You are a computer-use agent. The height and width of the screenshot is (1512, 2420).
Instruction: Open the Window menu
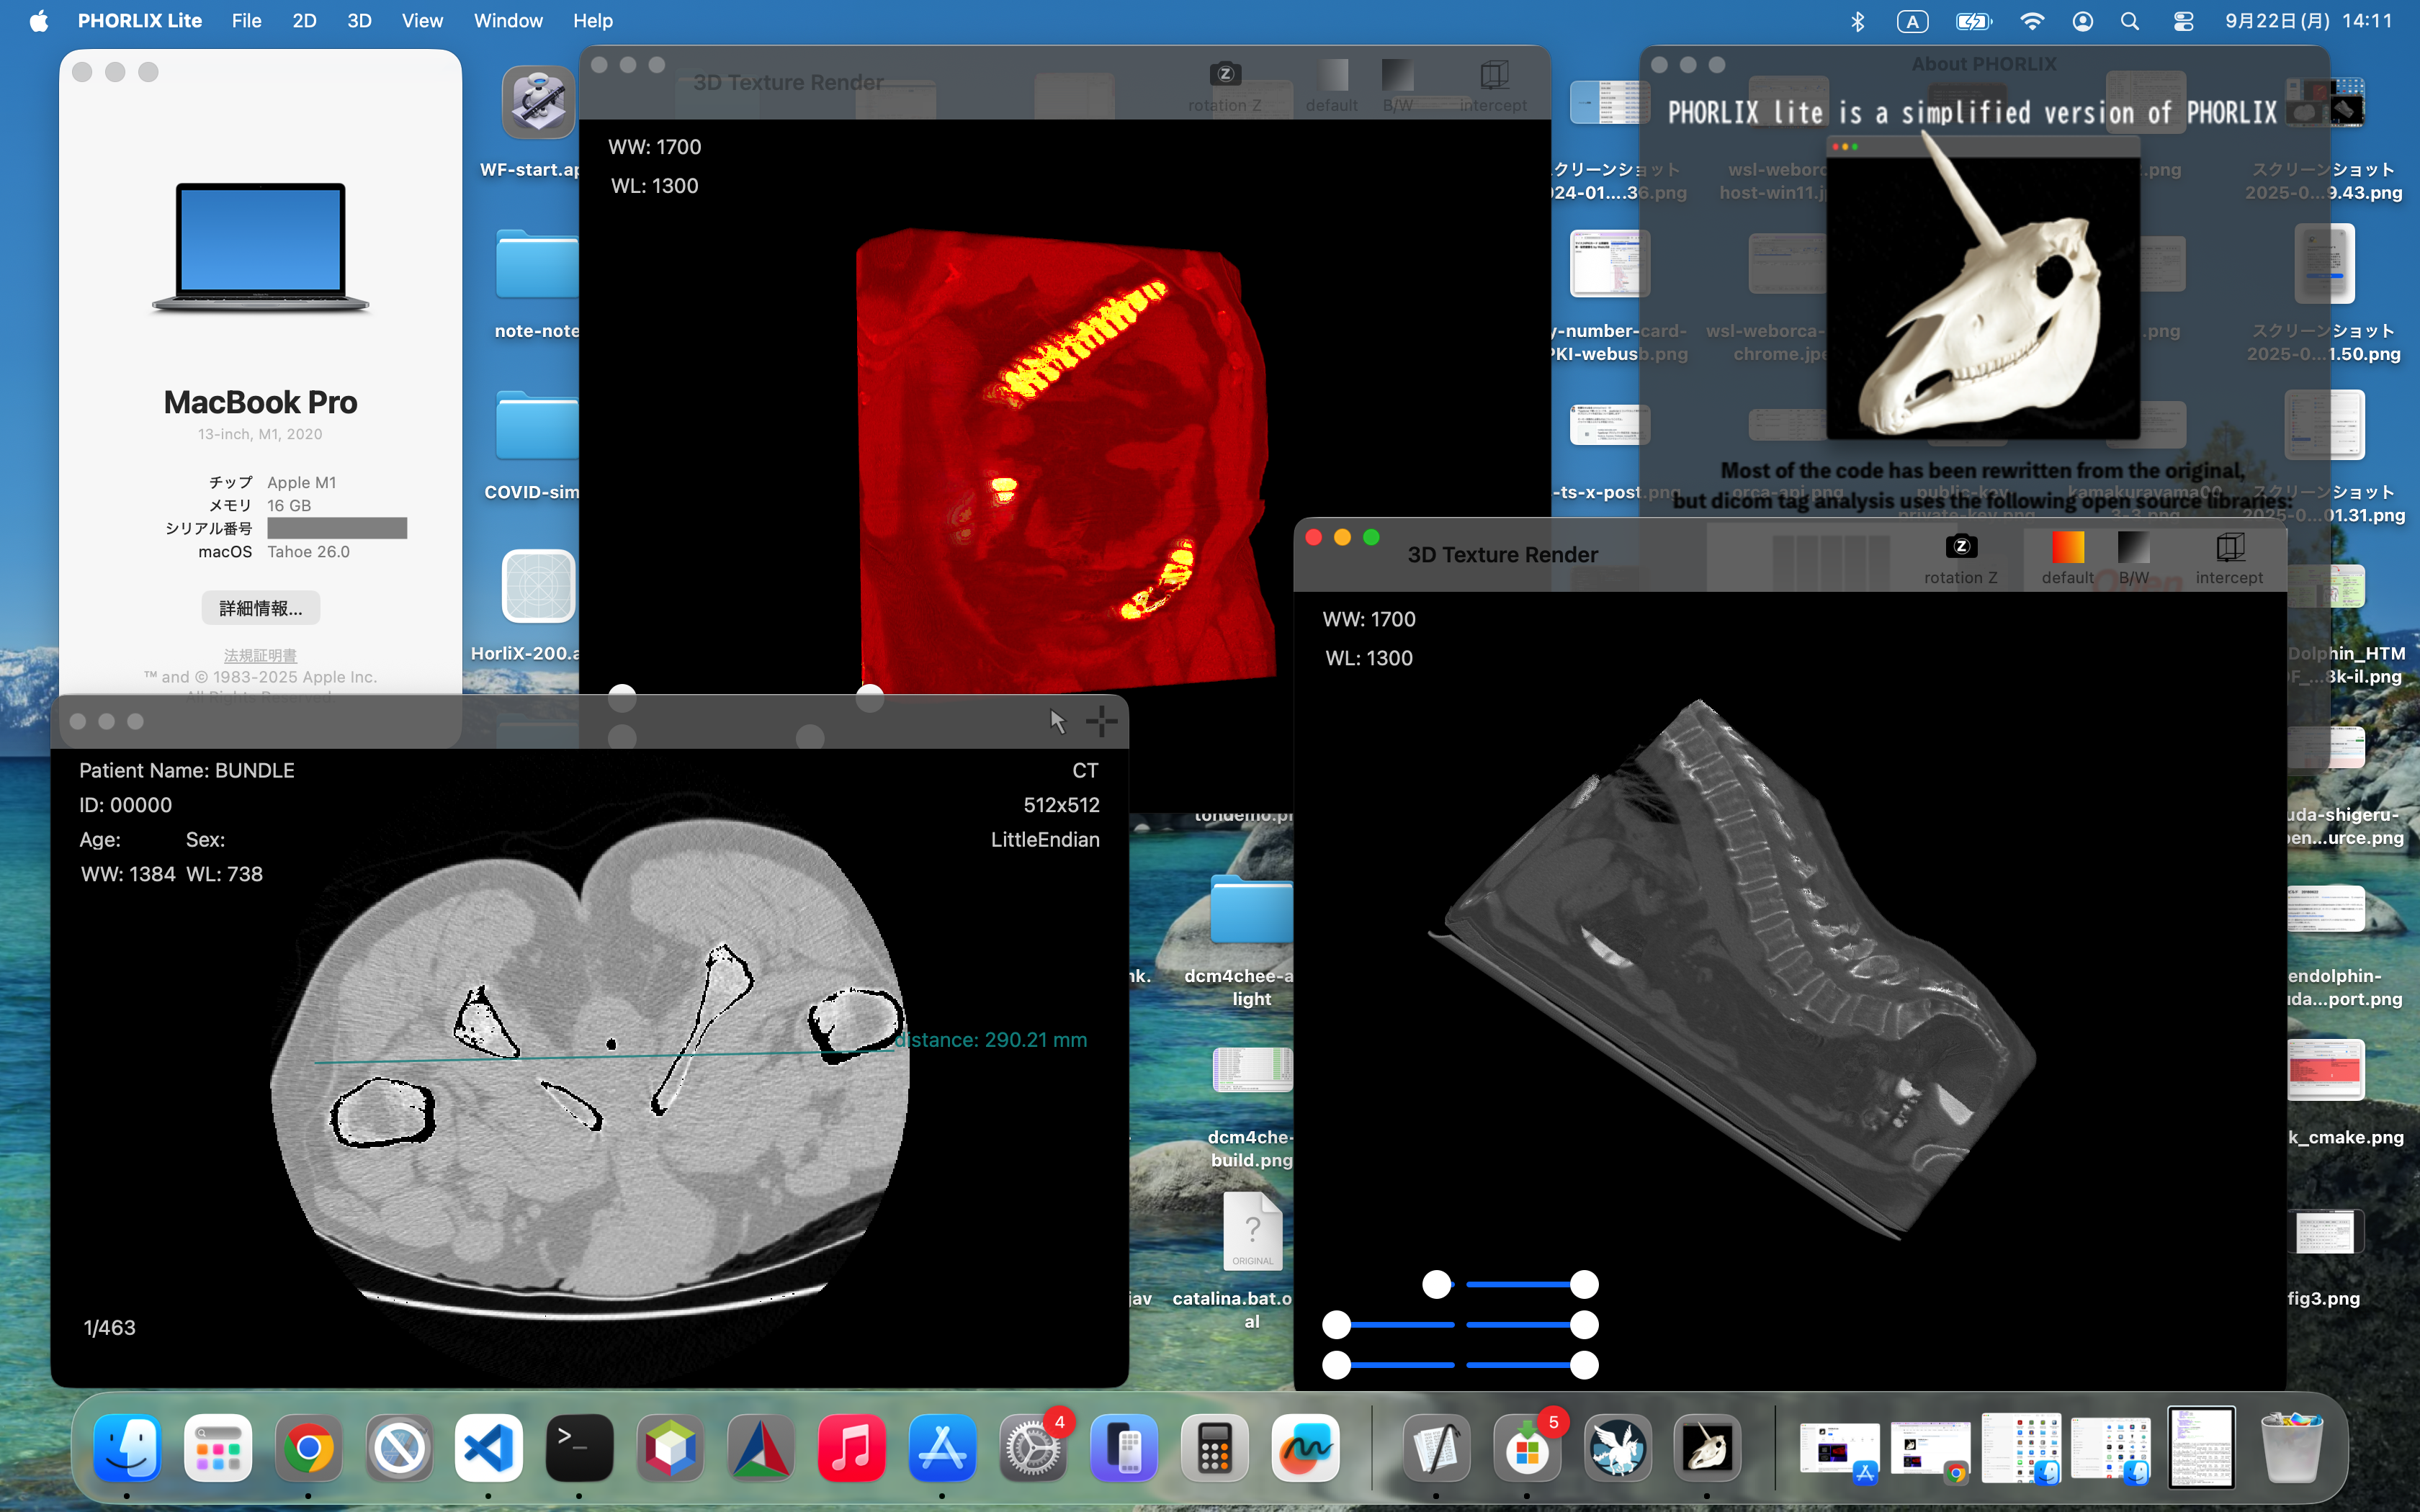(508, 21)
